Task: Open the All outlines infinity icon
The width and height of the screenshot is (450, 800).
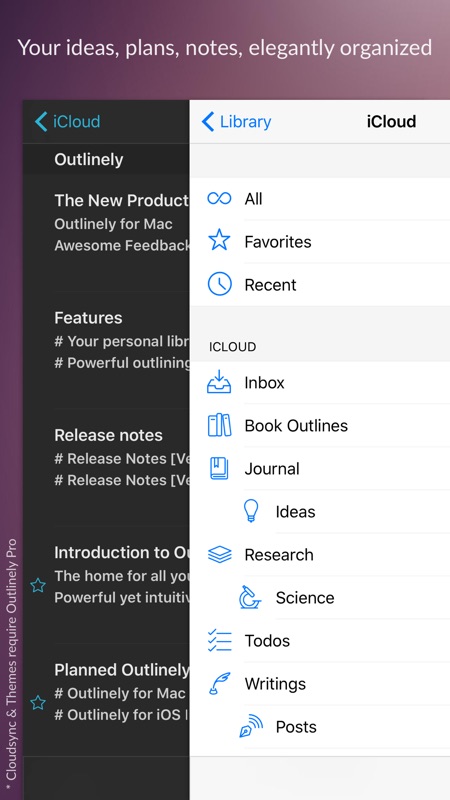Action: tap(219, 198)
